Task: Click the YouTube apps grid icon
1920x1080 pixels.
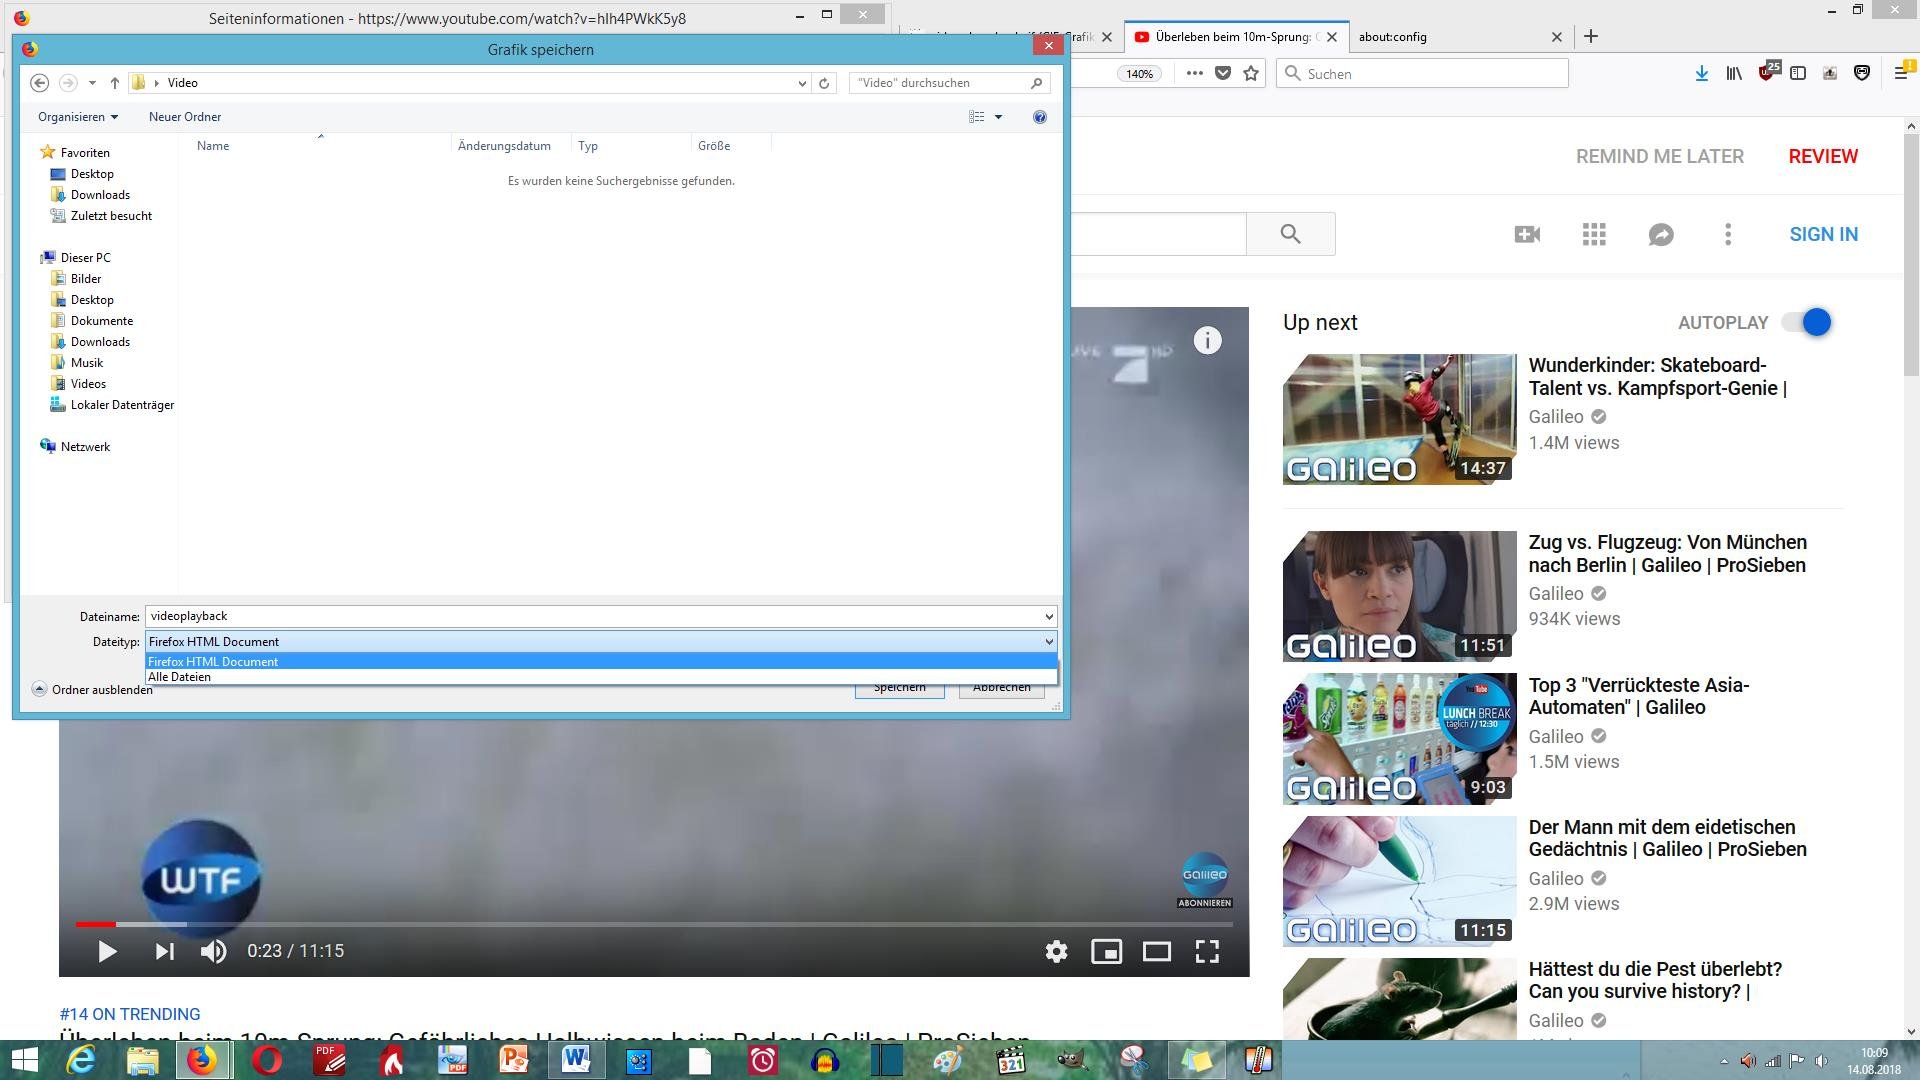Action: tap(1594, 234)
